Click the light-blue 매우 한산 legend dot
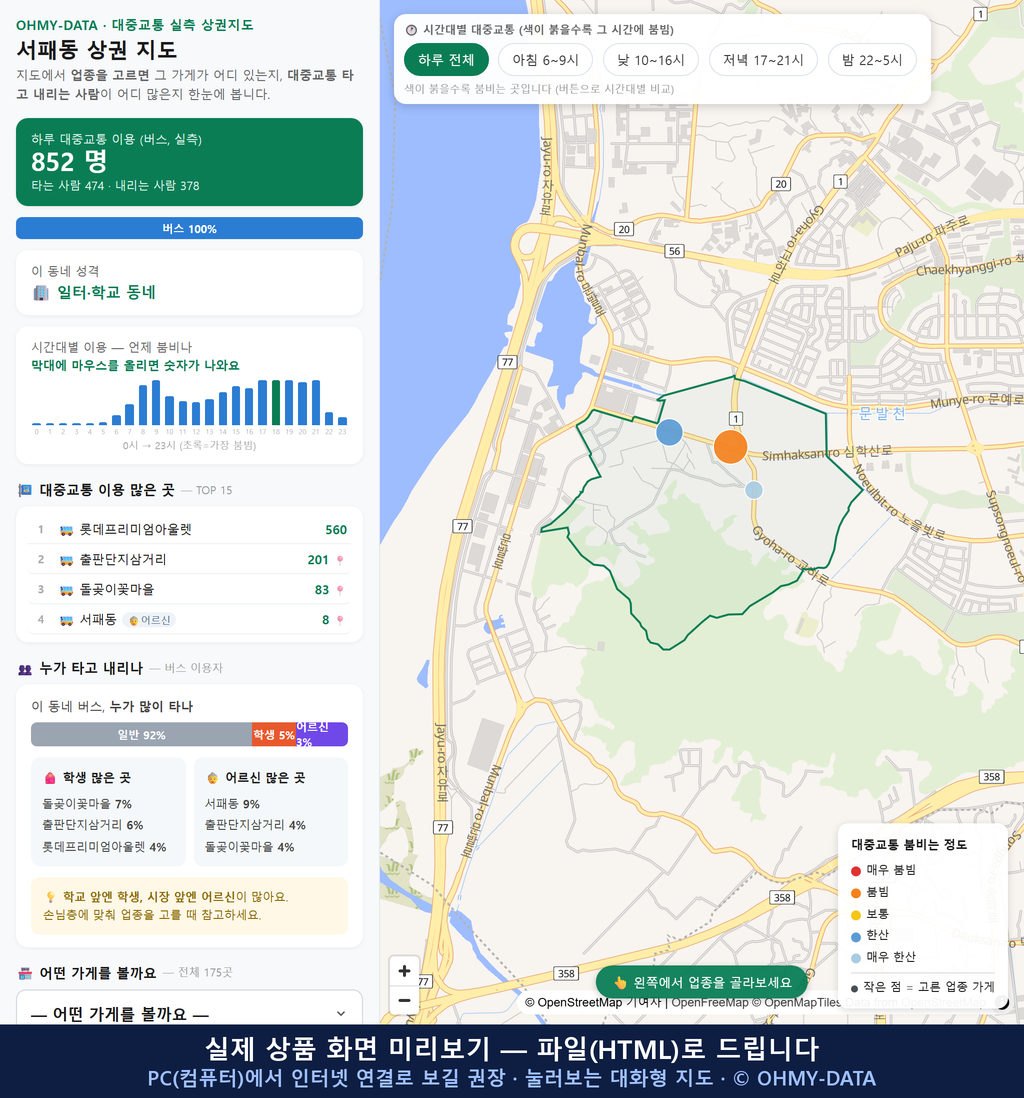 click(x=856, y=958)
